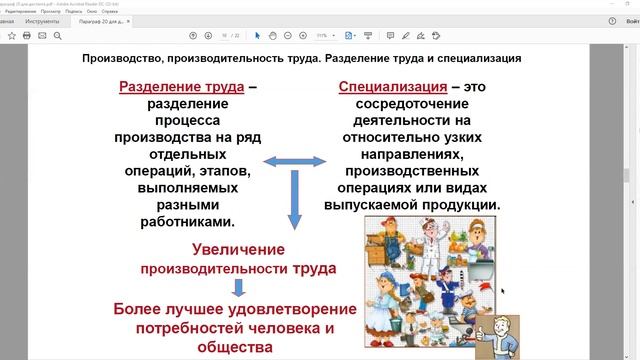Click the word работниками
The image size is (640, 360).
pos(188,222)
